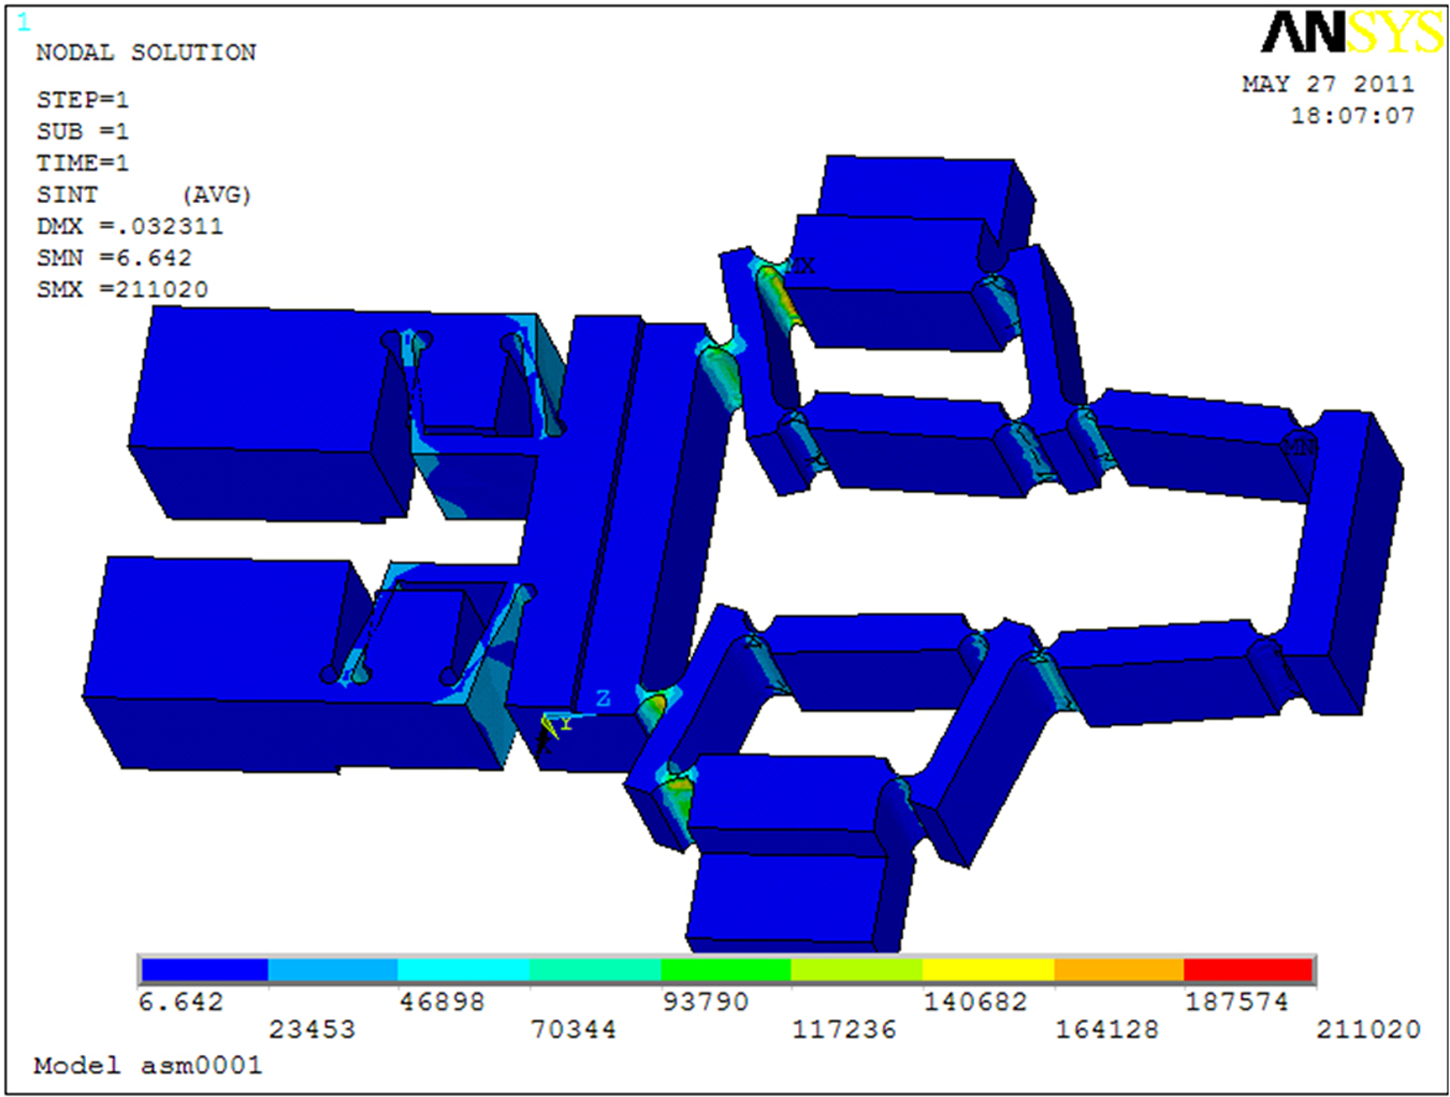This screenshot has width=1450, height=1097.
Task: Select the red legend color band
Action: pyautogui.click(x=1247, y=970)
